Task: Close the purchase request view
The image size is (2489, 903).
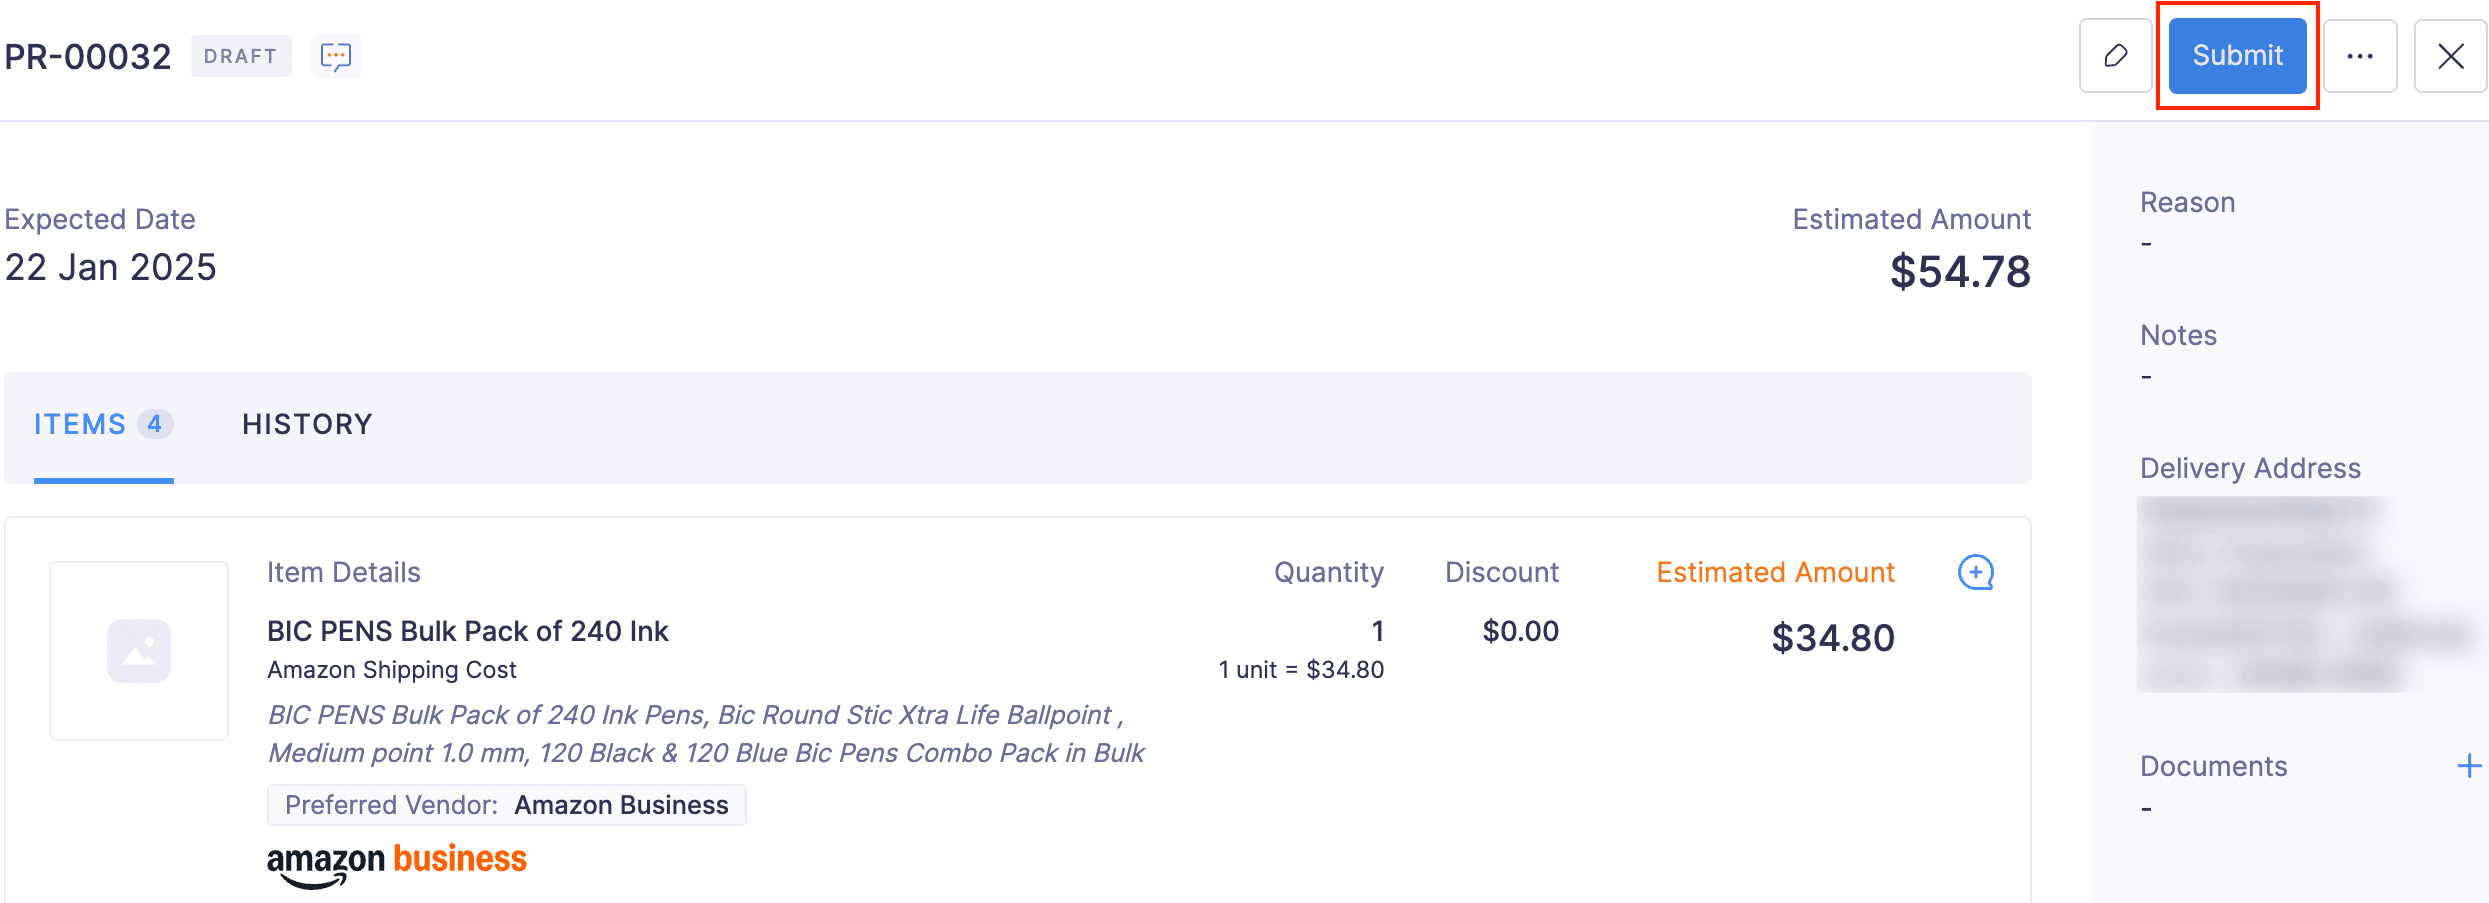Action: 2451,57
